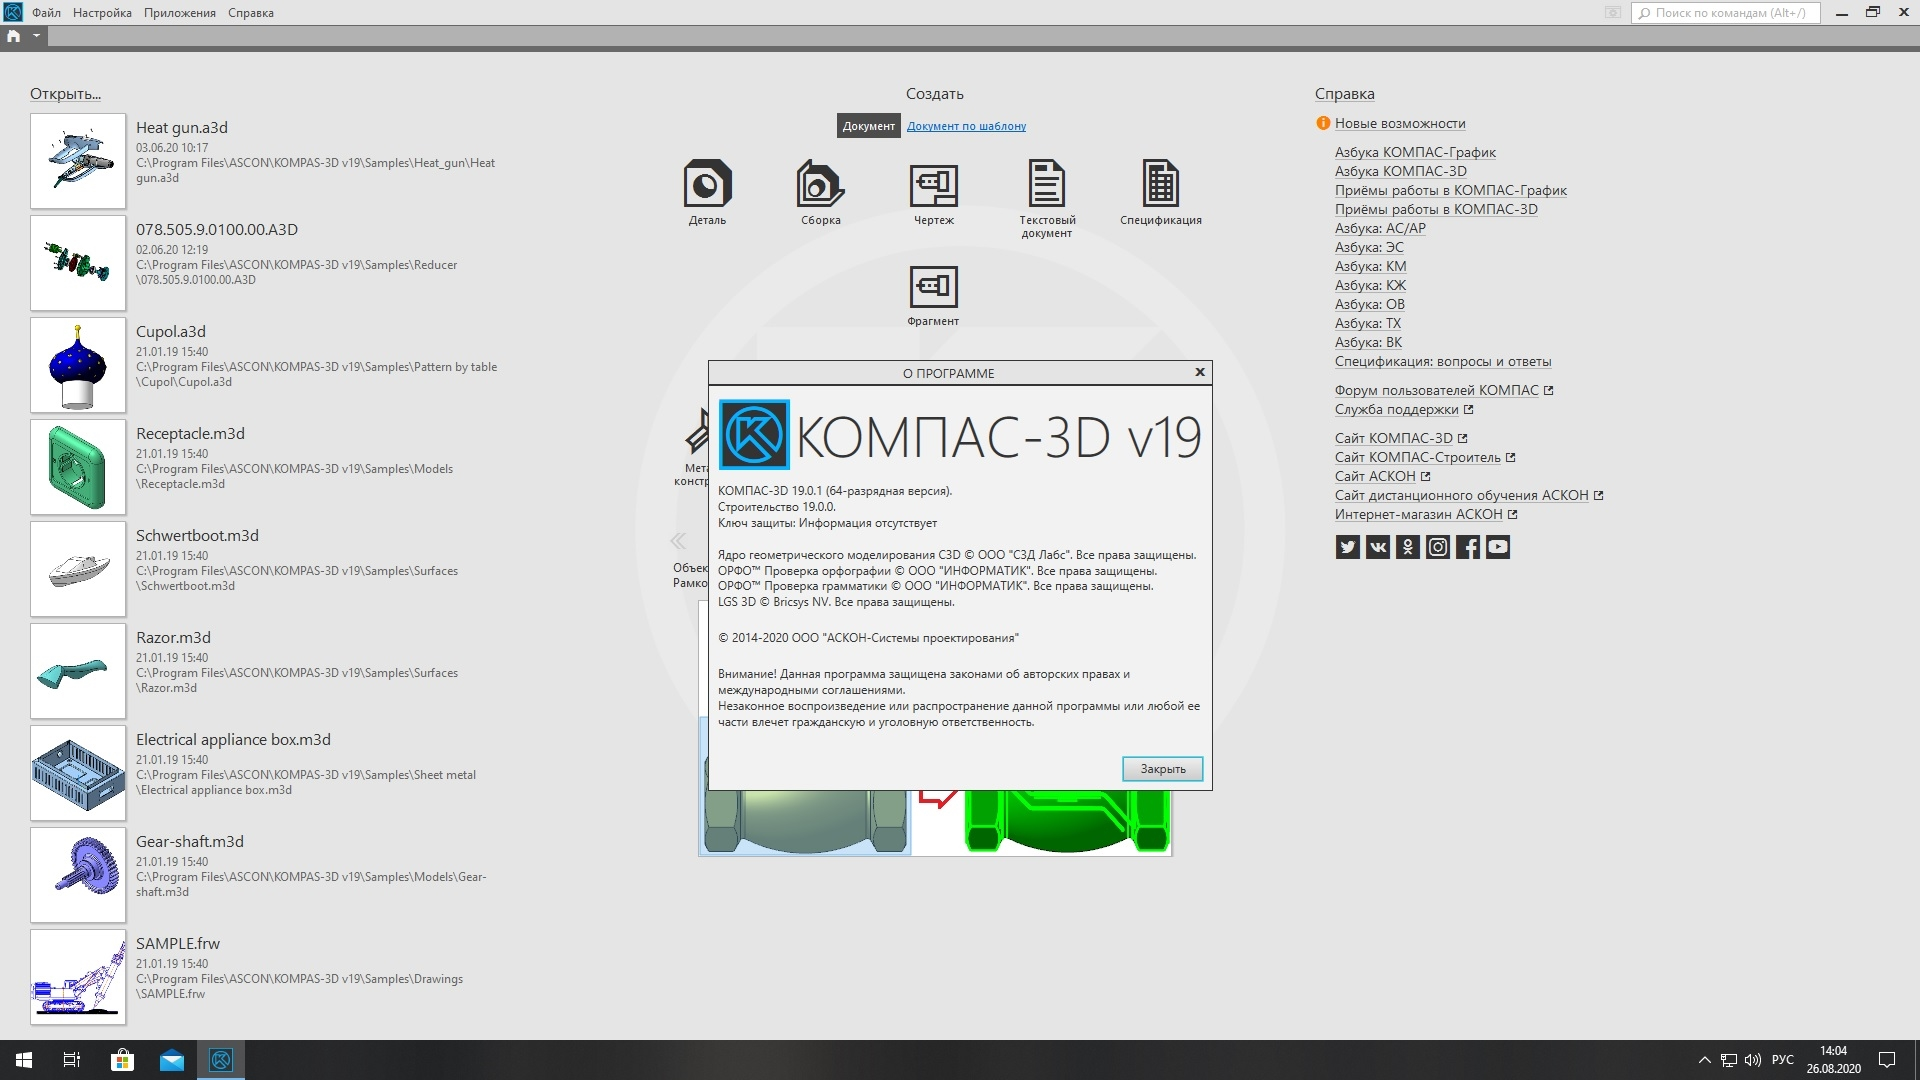The width and height of the screenshot is (1920, 1080).
Task: Open Азбука КОМПАС-3D link
Action: [1400, 171]
